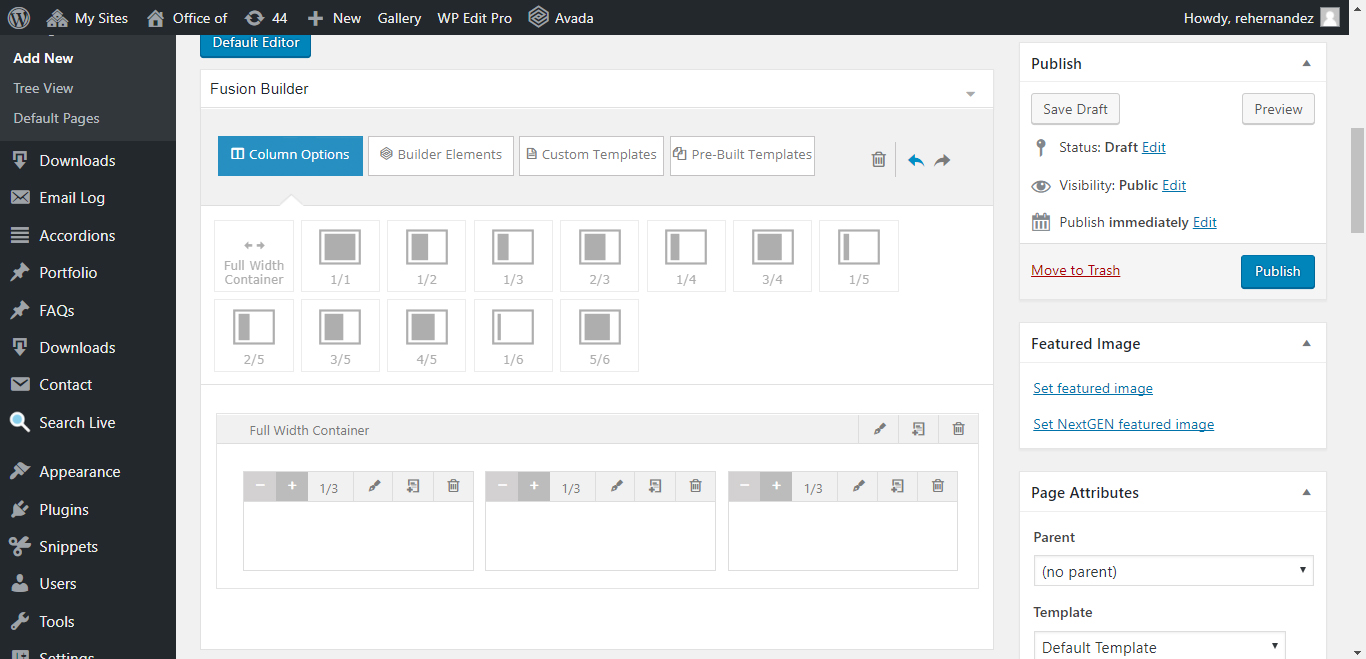The image size is (1366, 659).
Task: Decrease the third column width
Action: 744,487
